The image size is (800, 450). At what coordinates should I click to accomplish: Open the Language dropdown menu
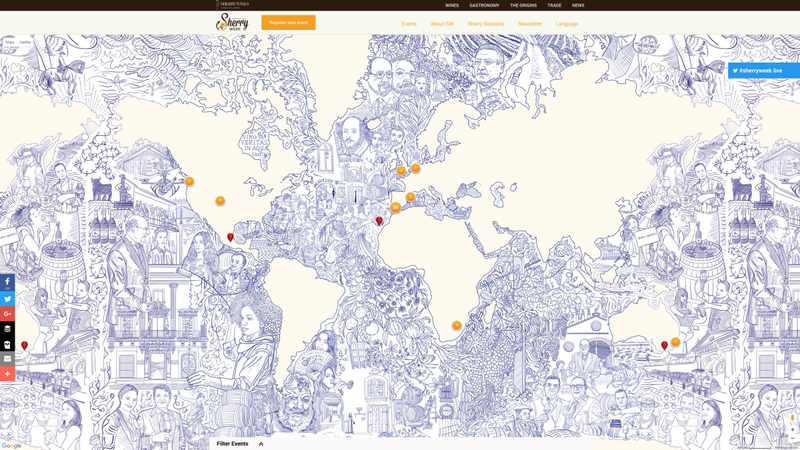tap(567, 24)
